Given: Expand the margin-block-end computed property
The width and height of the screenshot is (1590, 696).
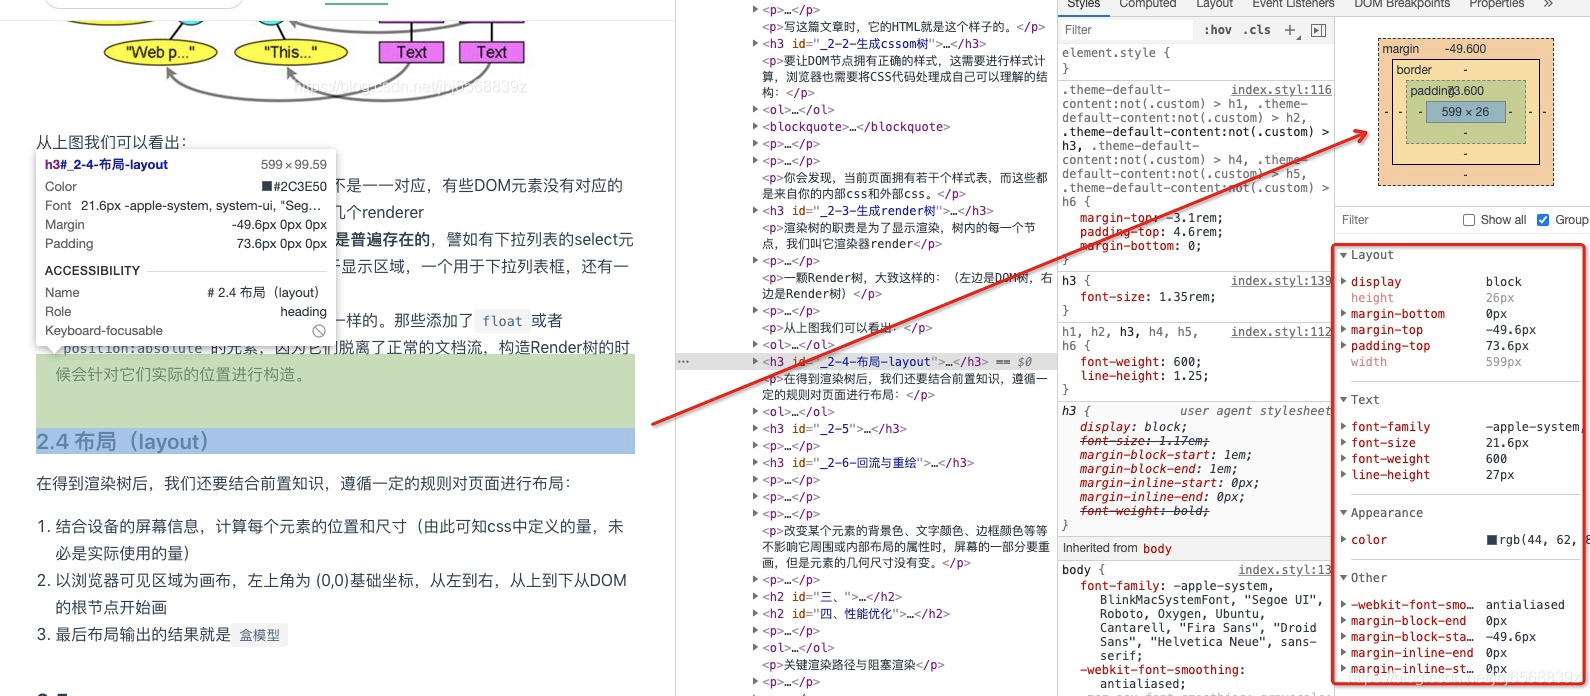Looking at the screenshot, I should pyautogui.click(x=1343, y=621).
